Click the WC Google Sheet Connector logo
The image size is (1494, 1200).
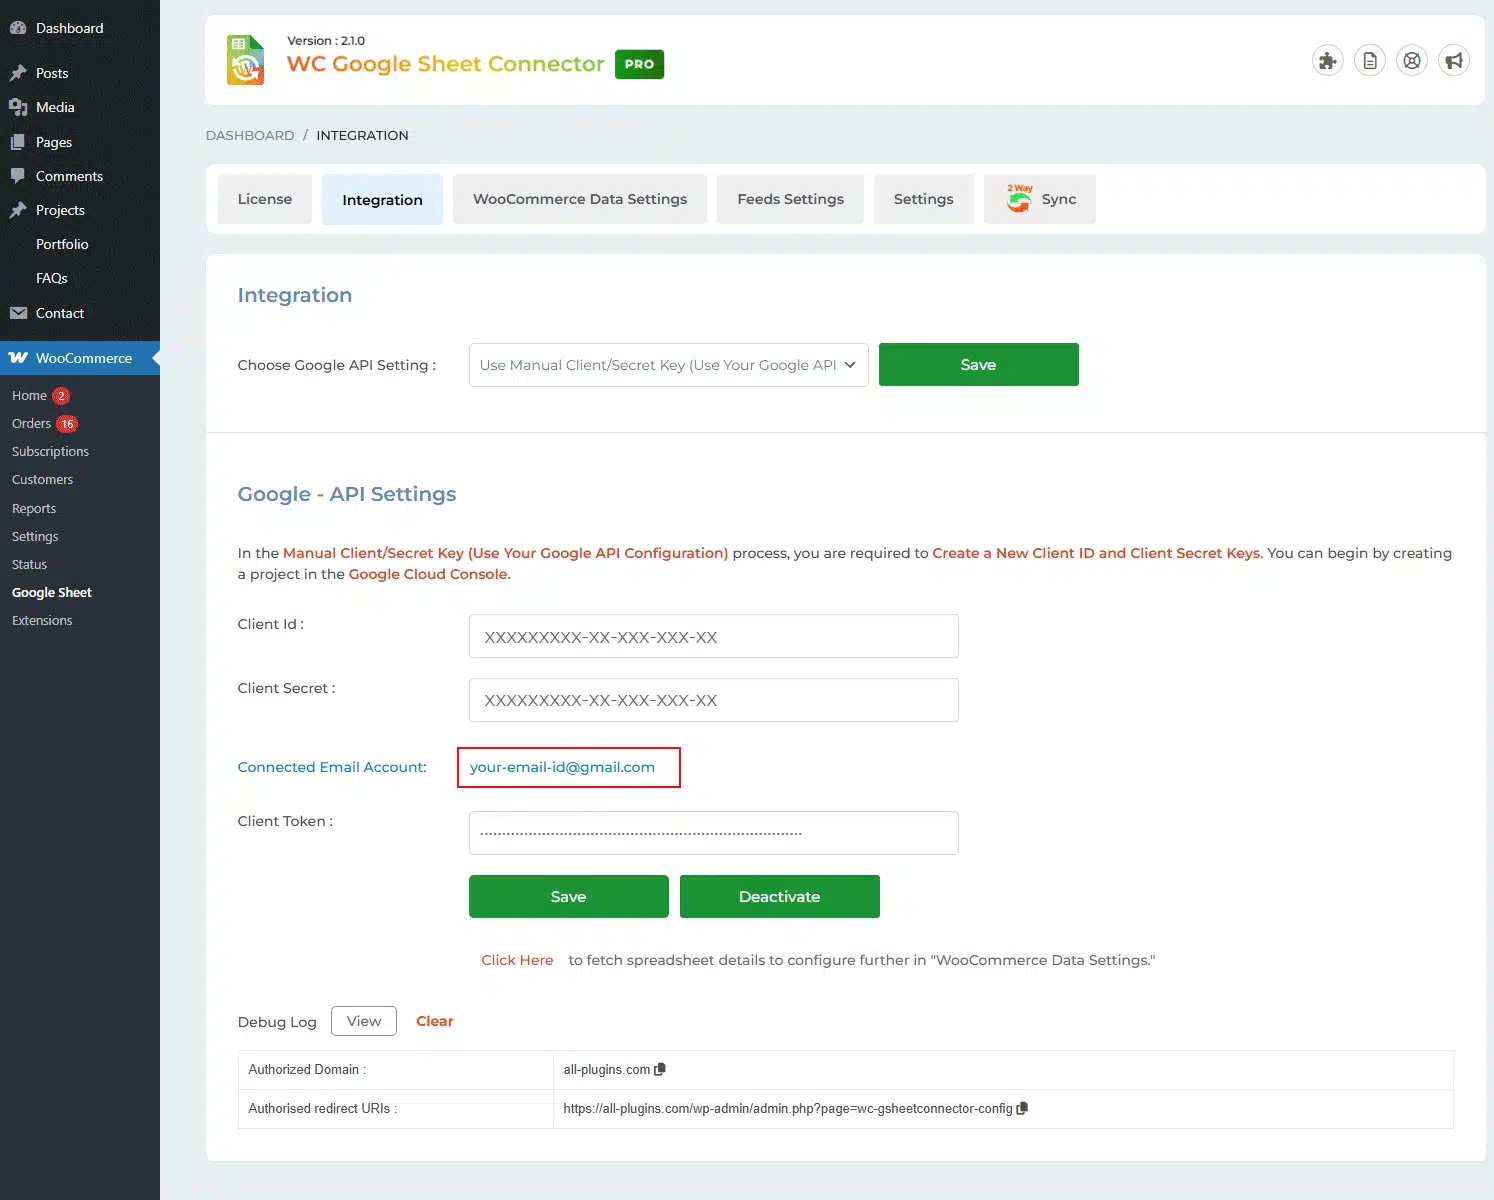pos(246,61)
